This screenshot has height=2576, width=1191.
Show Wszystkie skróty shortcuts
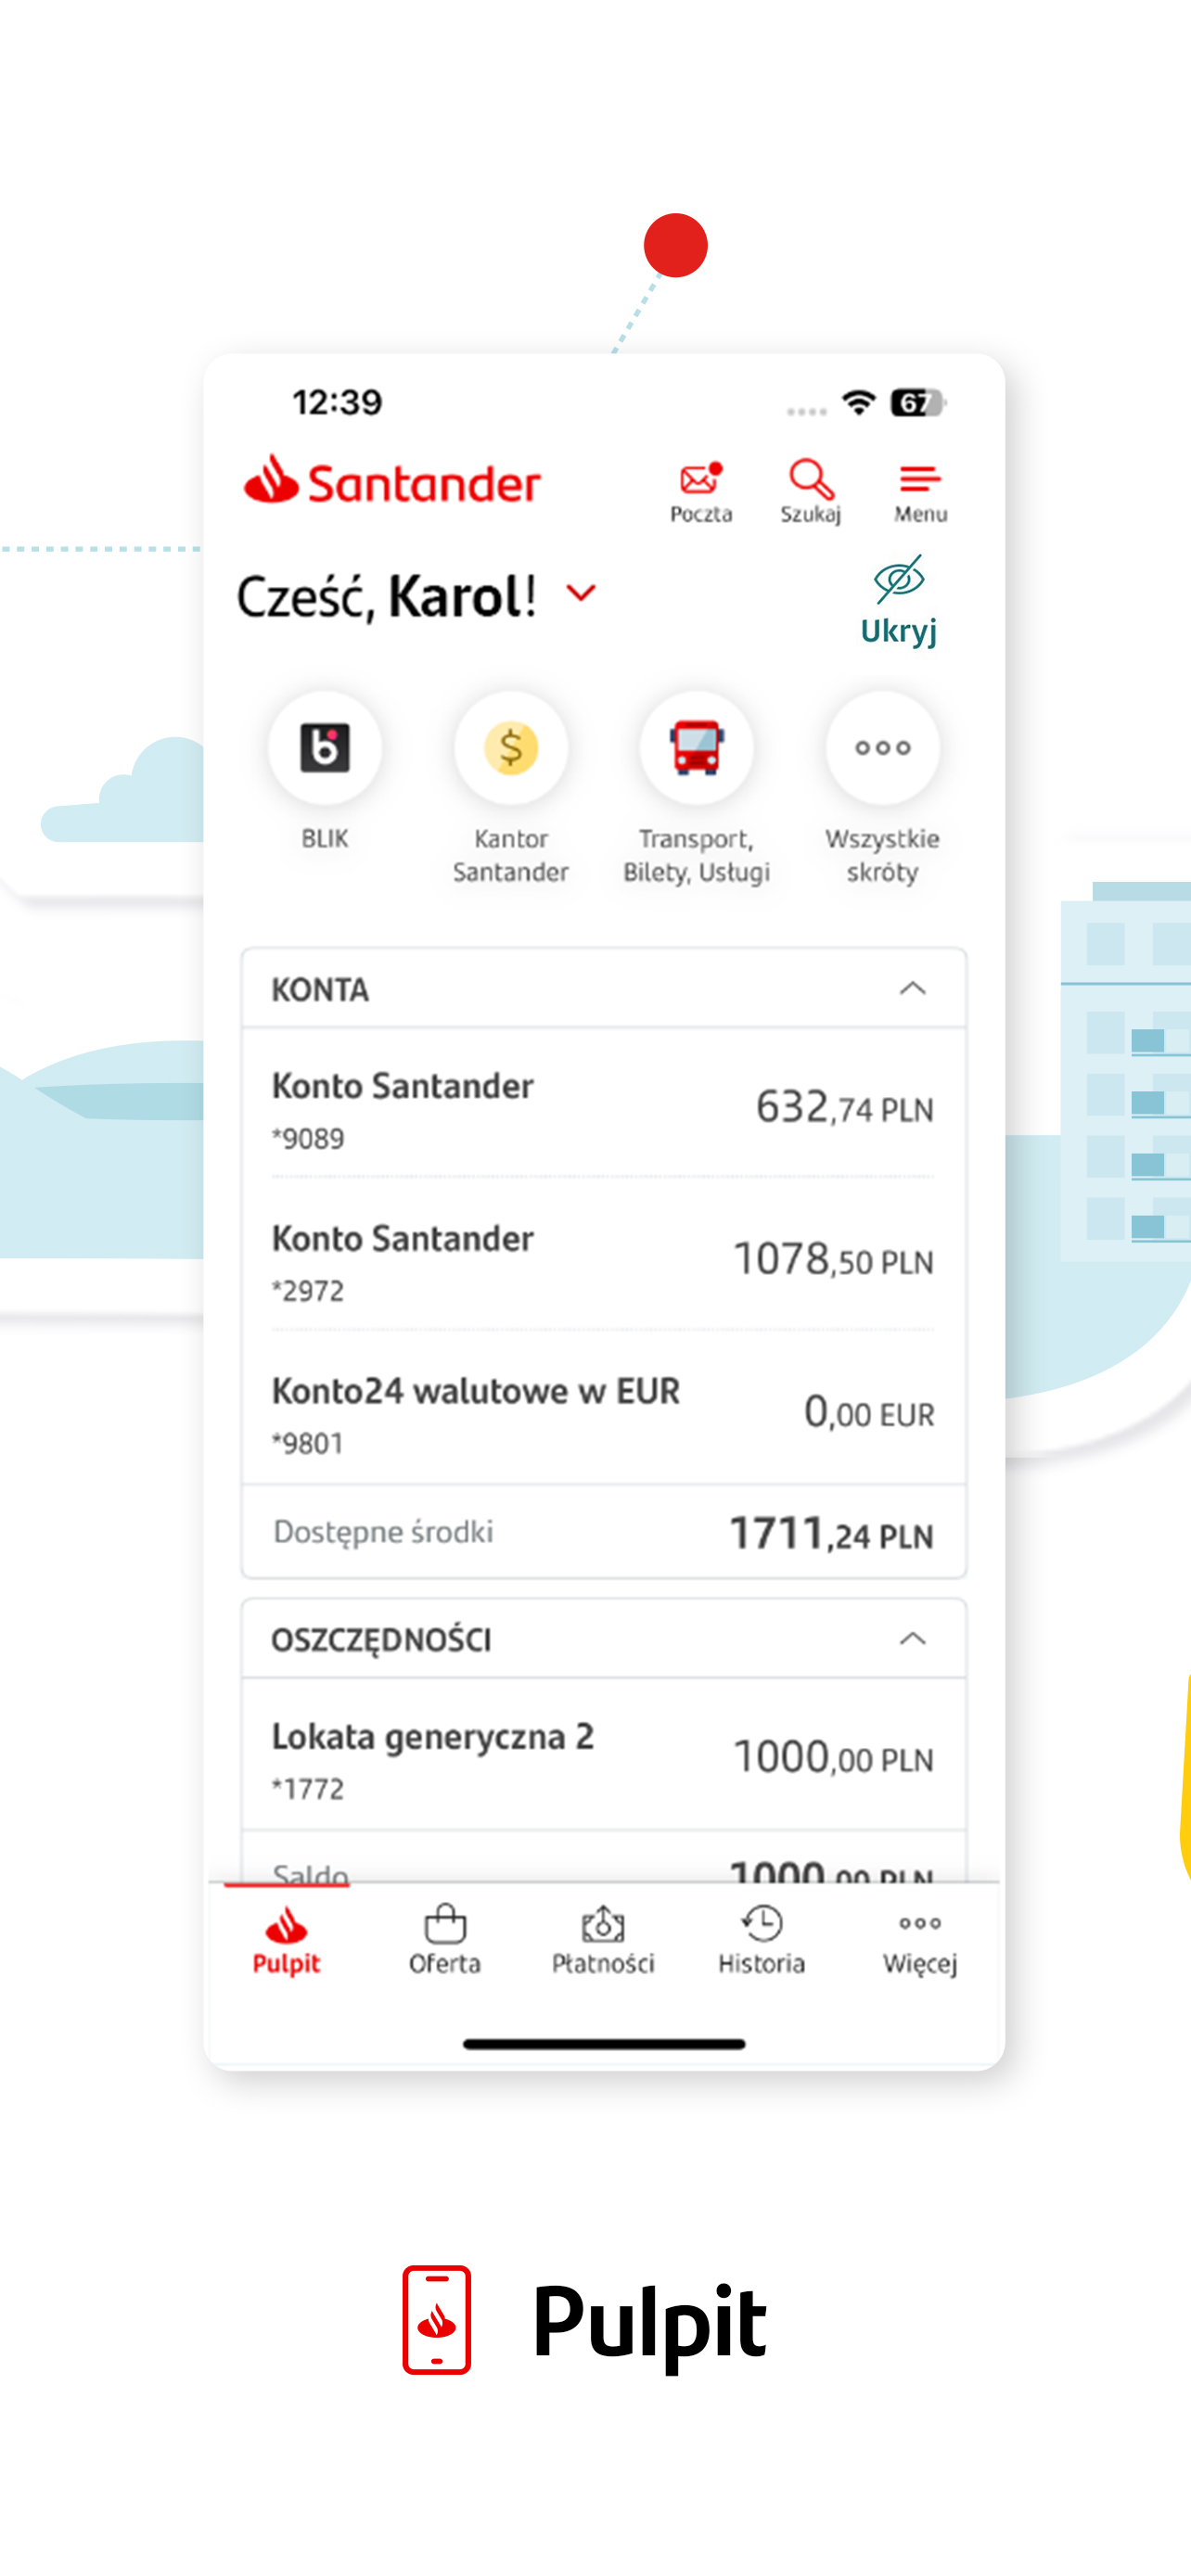pyautogui.click(x=882, y=788)
